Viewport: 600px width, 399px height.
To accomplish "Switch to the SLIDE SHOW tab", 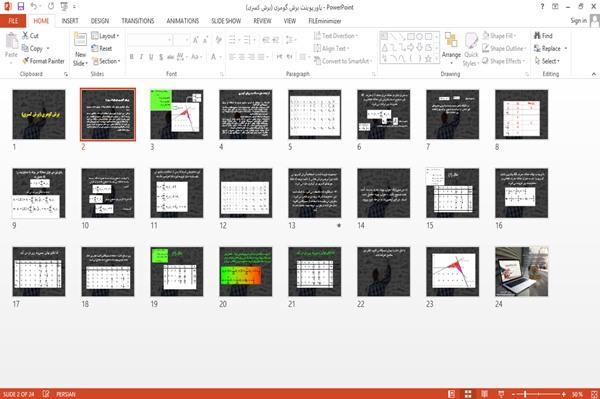I will tap(226, 21).
